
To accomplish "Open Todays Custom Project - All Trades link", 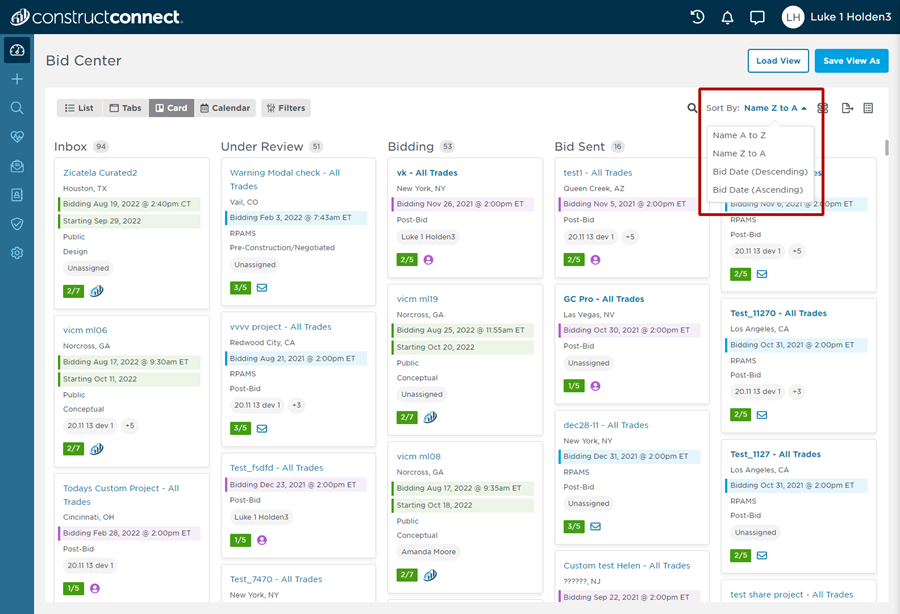I will (121, 495).
